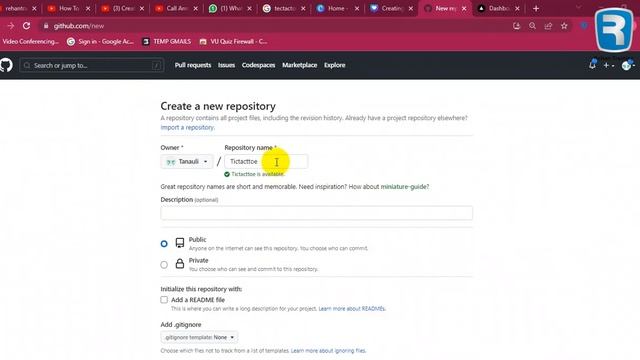Select the Public radio button

coord(164,244)
